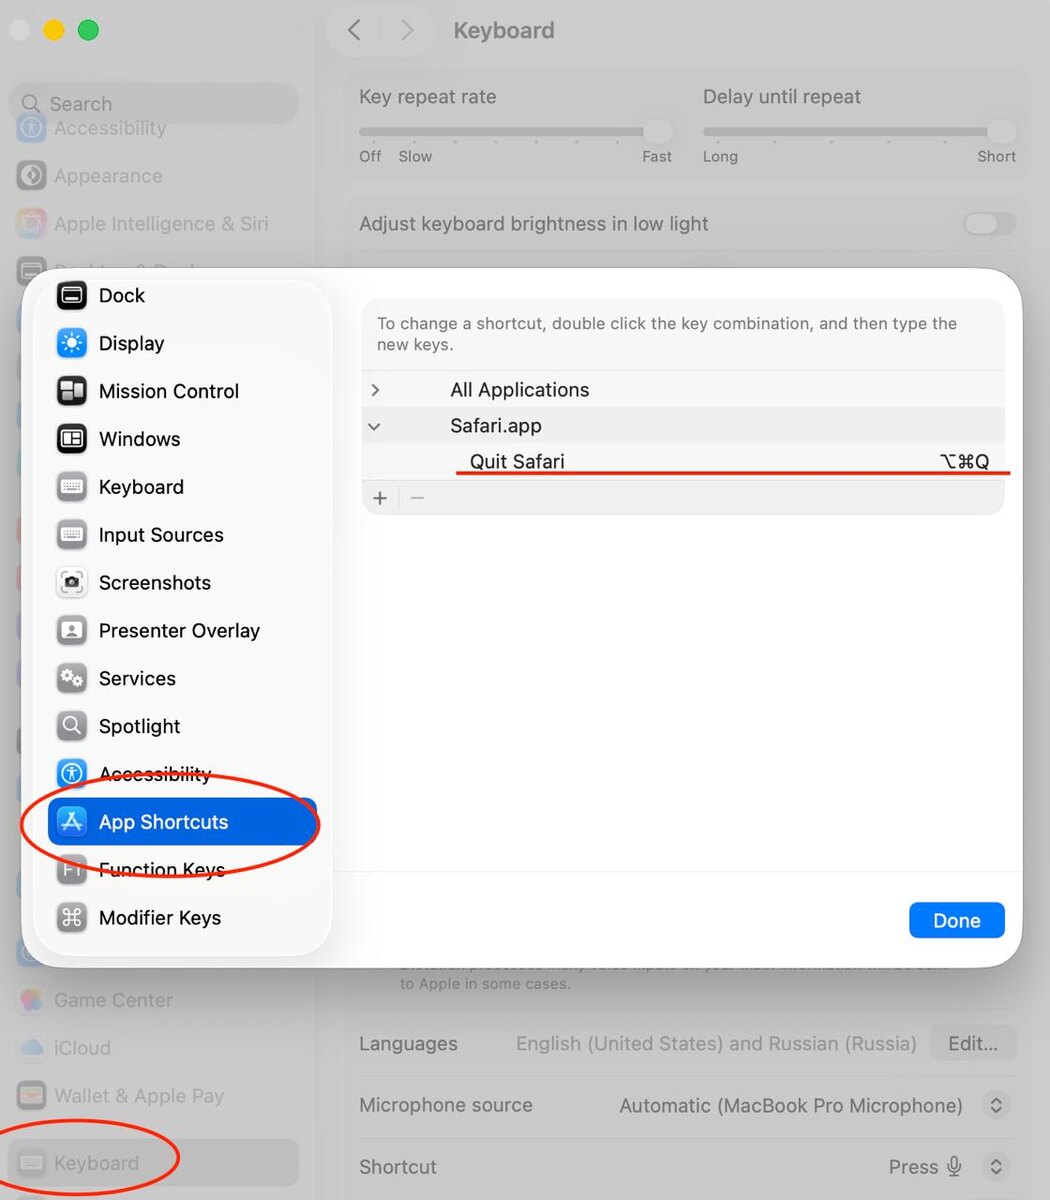Remove shortcut with the minus button
Screen dimensions: 1050x1200
418,498
